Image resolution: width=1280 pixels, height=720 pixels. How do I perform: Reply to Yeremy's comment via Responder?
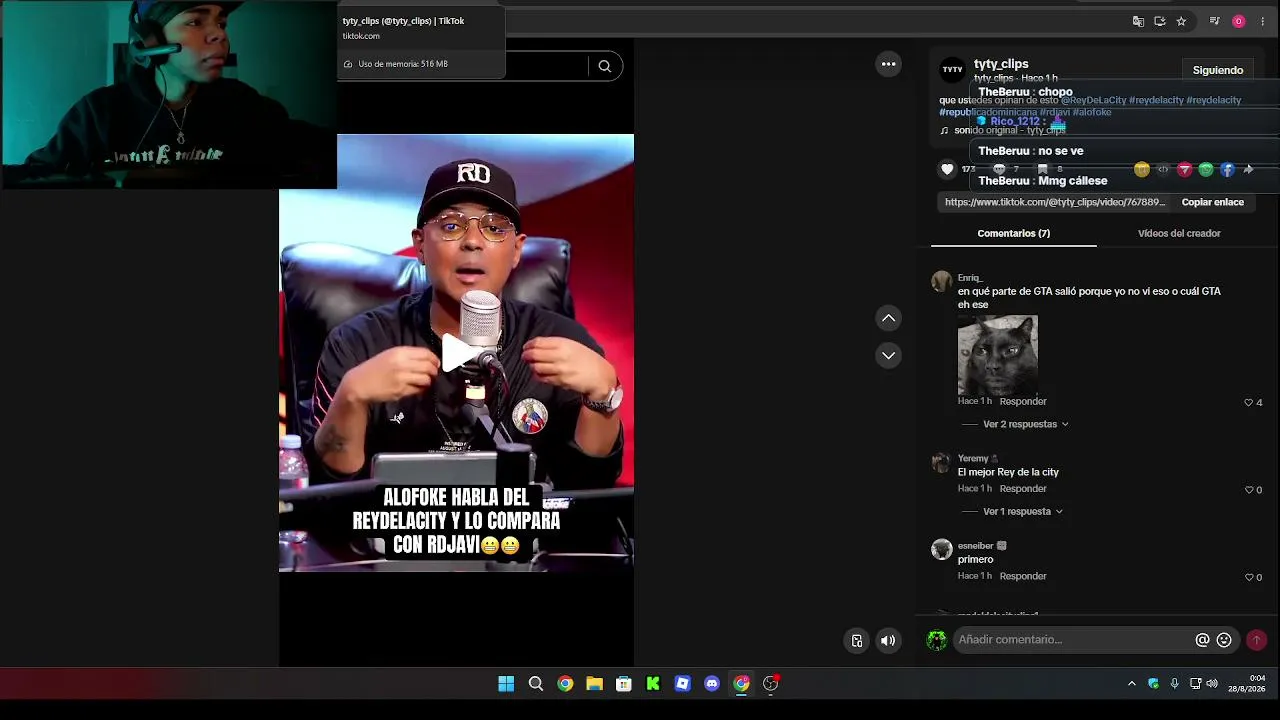coord(1023,488)
